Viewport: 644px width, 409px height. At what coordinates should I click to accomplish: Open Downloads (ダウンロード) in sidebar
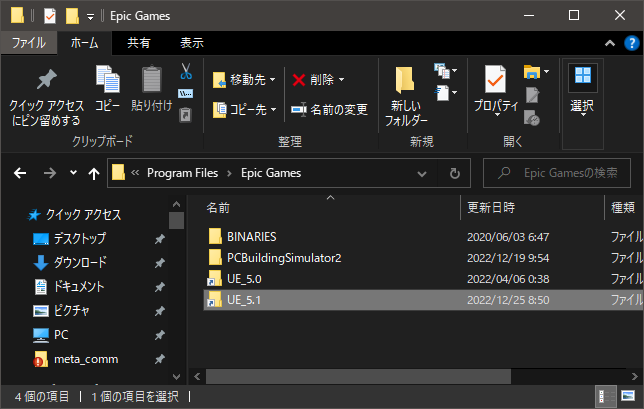tap(70, 262)
